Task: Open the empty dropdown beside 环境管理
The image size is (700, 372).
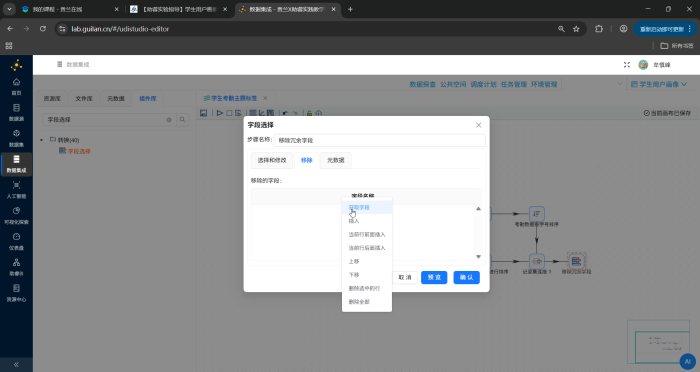Action: (x=593, y=84)
